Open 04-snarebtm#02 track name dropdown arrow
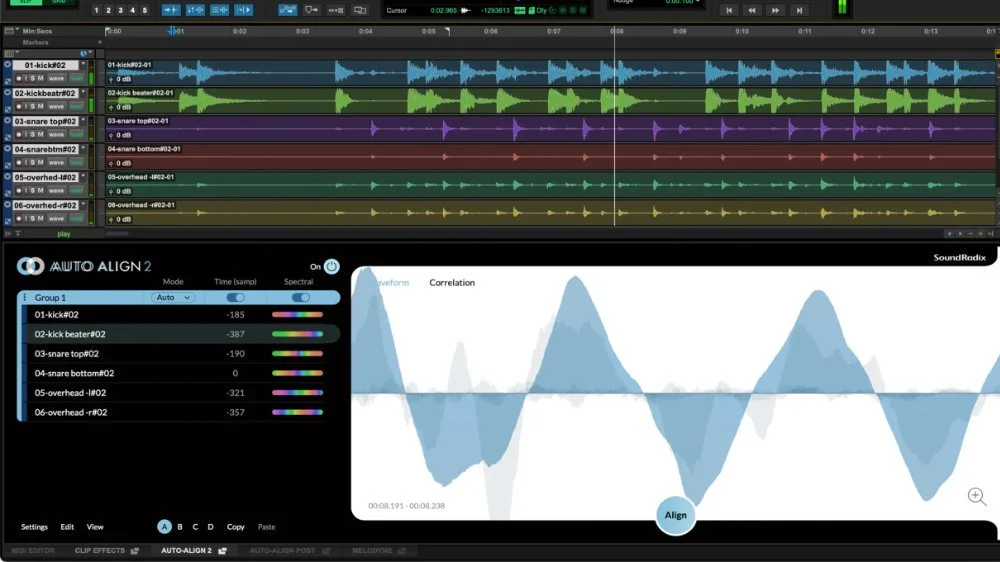 pyautogui.click(x=83, y=149)
